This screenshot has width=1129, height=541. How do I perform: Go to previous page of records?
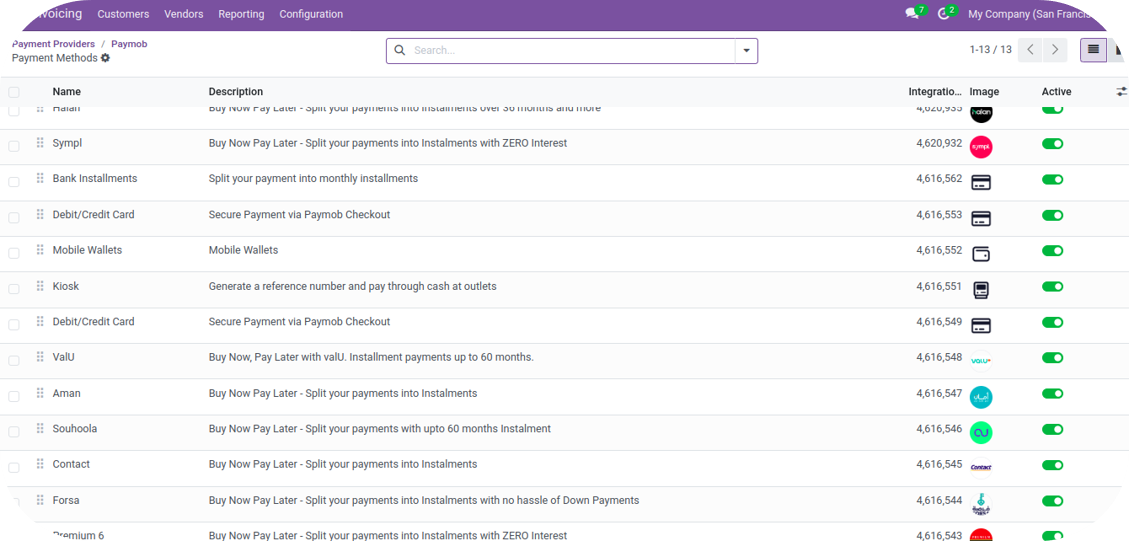tap(1030, 50)
